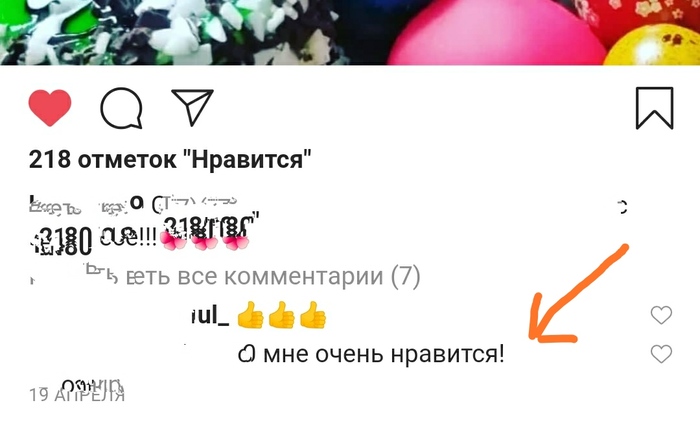
Task: Open profile of commenter ending in "ul_"
Action: tap(210, 316)
